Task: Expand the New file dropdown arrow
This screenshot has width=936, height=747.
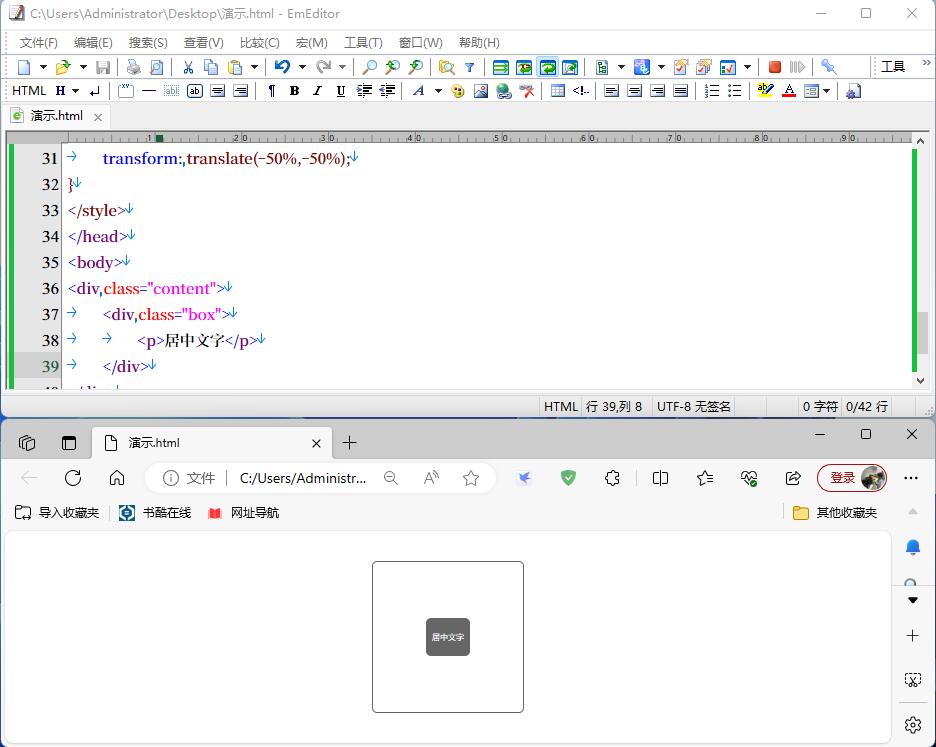Action: tap(43, 67)
